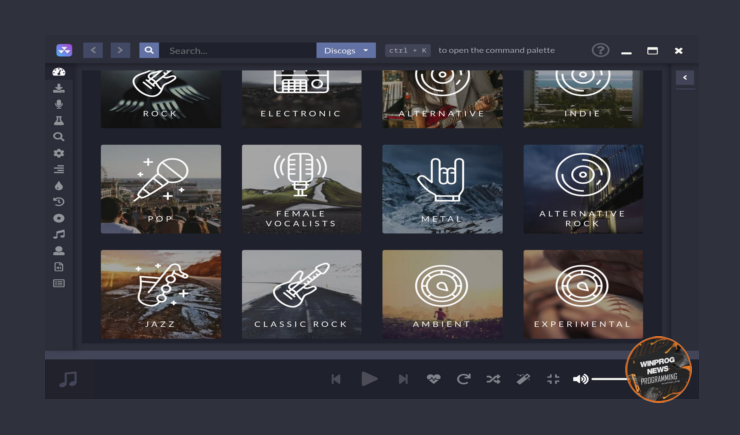Open Settings via the gear icon
The width and height of the screenshot is (740, 435).
[58, 153]
